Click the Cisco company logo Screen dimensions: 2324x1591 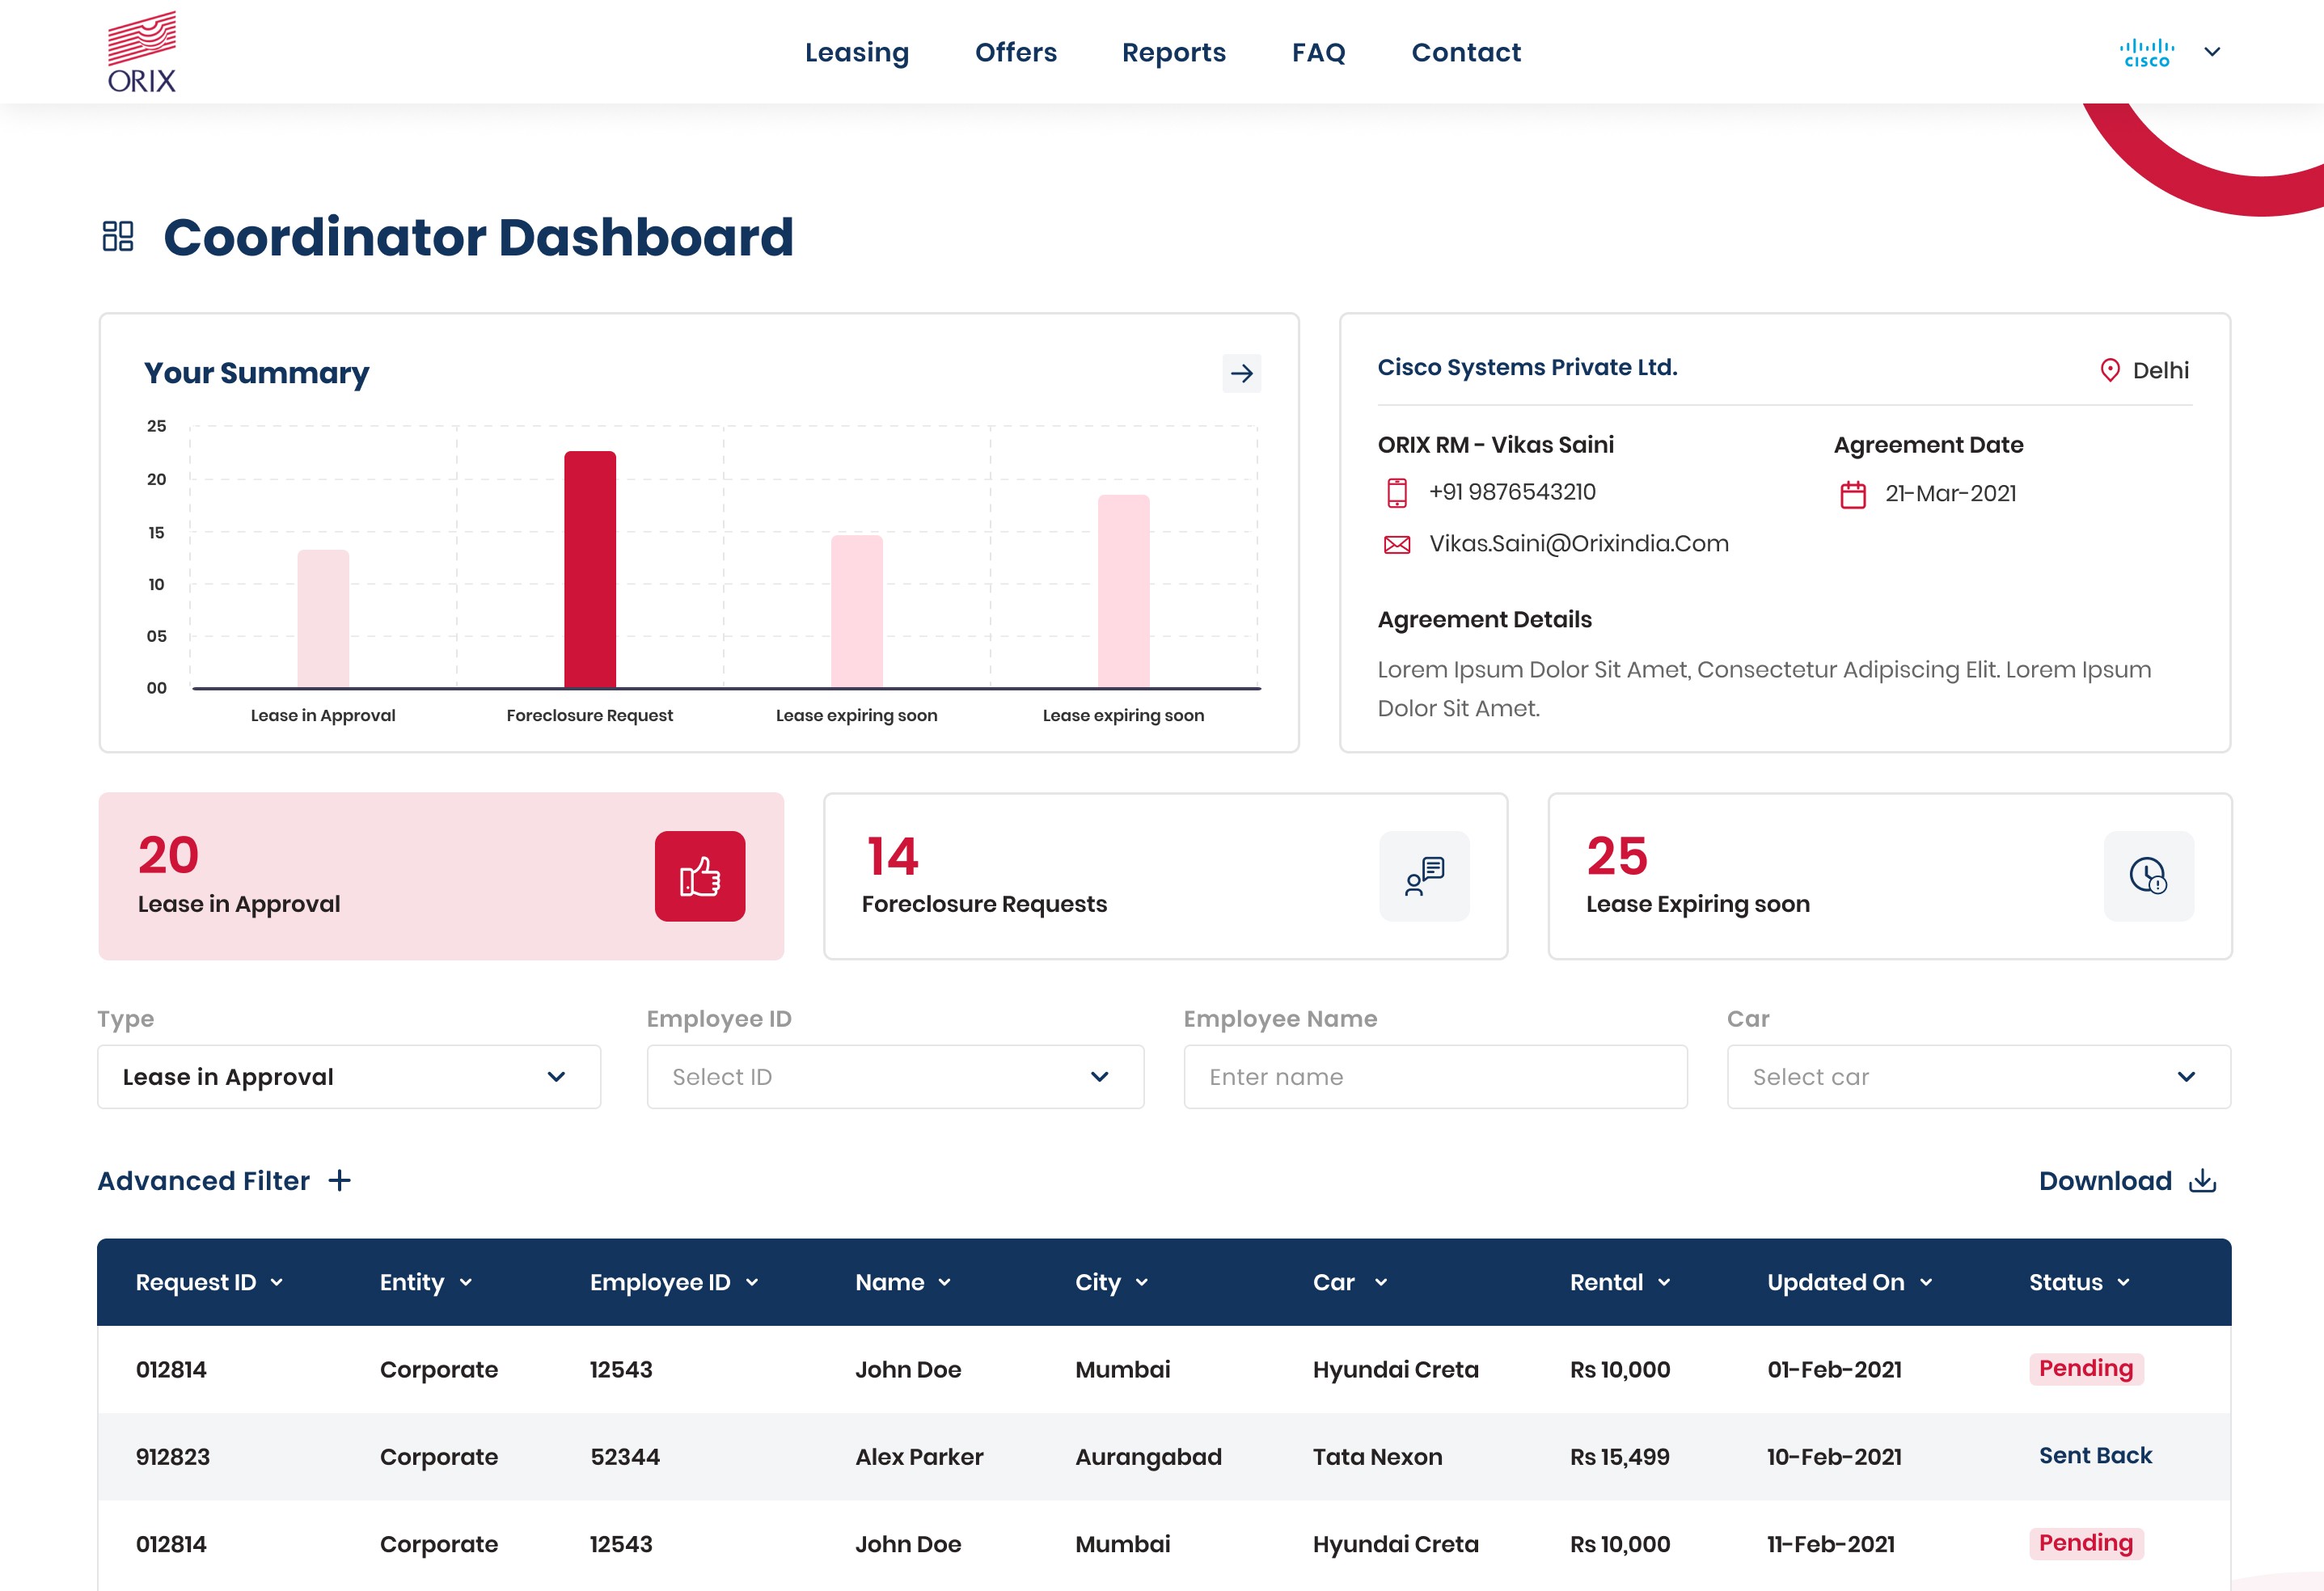pos(2147,52)
